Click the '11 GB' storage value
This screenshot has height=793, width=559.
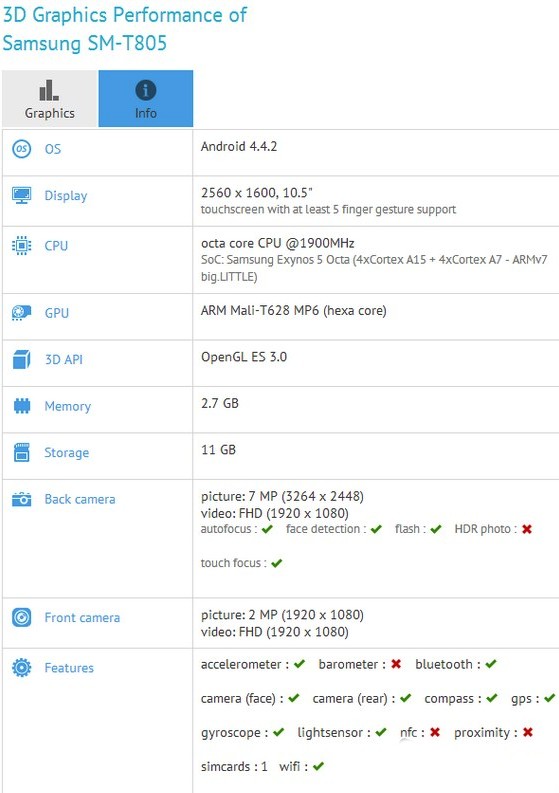click(219, 450)
